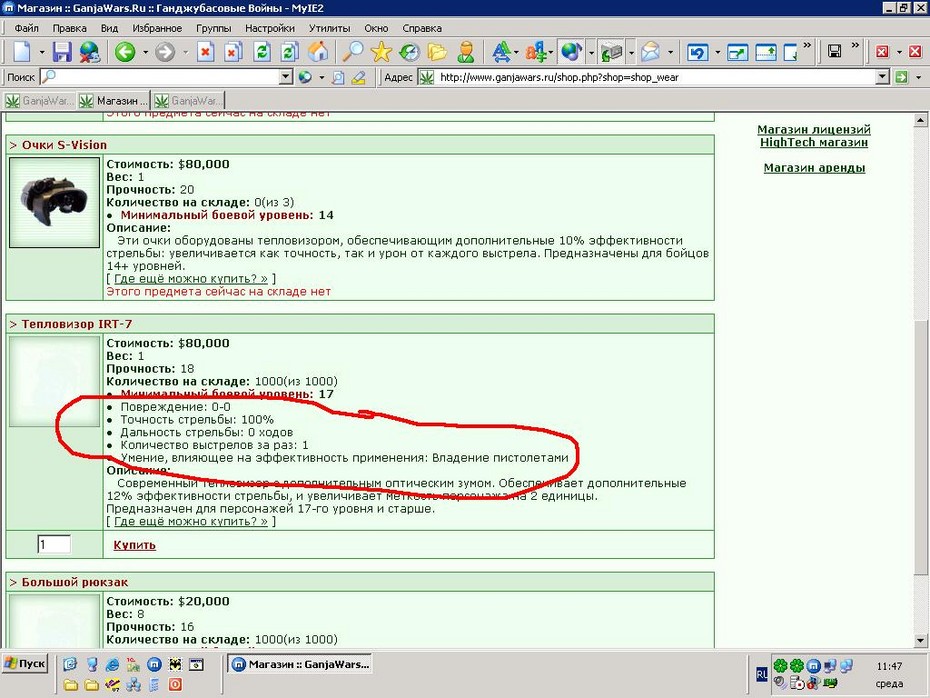Click the green Go arrow beside the address bar
Viewport: 930px width, 698px height.
tap(902, 77)
